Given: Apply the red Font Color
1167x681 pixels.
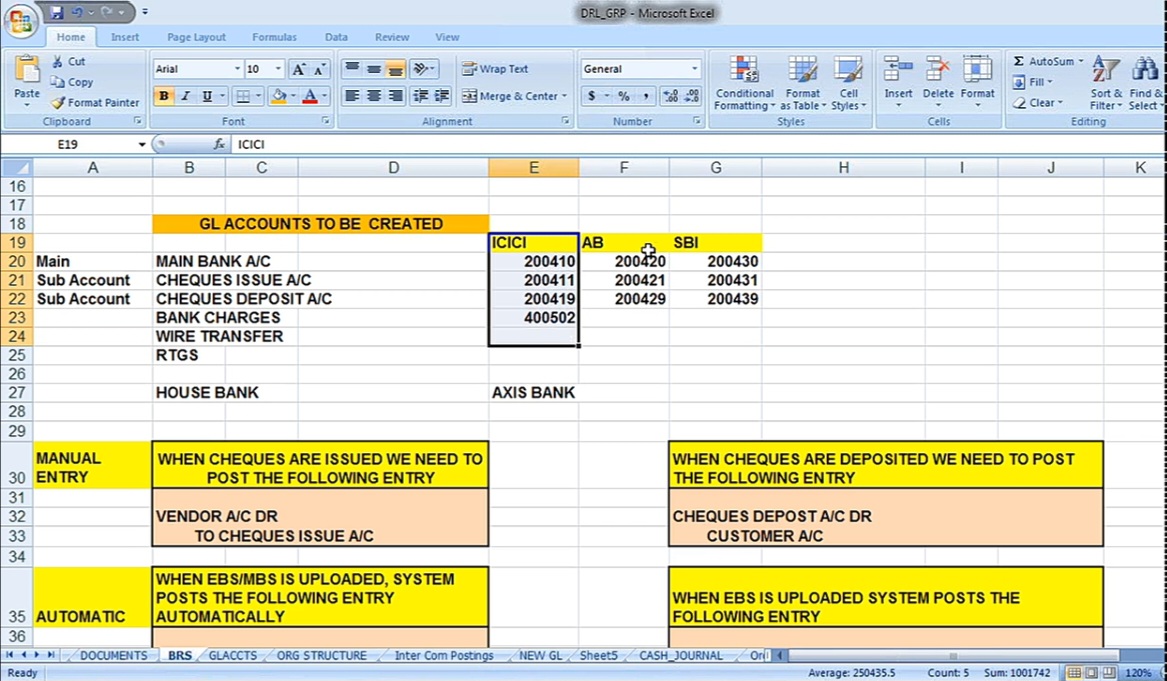Looking at the screenshot, I should click(x=310, y=96).
